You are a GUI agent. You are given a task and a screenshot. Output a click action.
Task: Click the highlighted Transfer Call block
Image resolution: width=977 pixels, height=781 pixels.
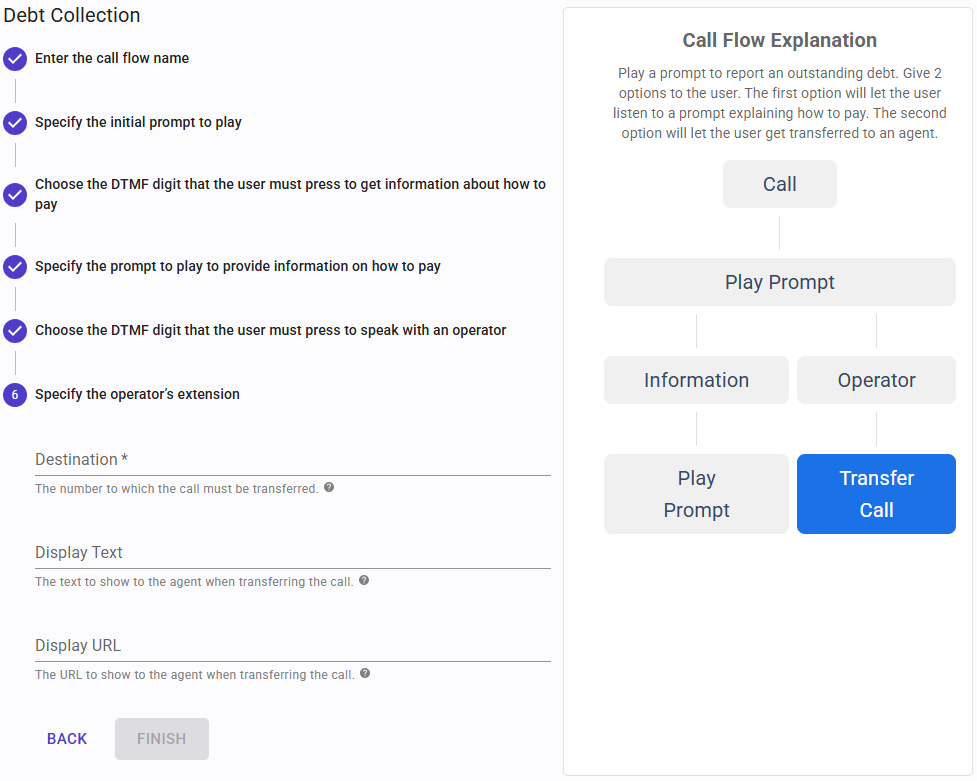876,493
